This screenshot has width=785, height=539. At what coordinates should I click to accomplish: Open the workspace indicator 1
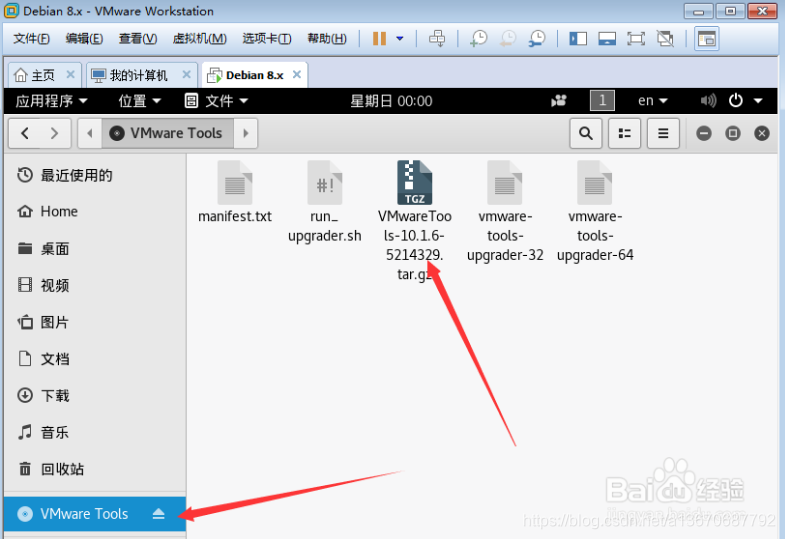coord(602,101)
